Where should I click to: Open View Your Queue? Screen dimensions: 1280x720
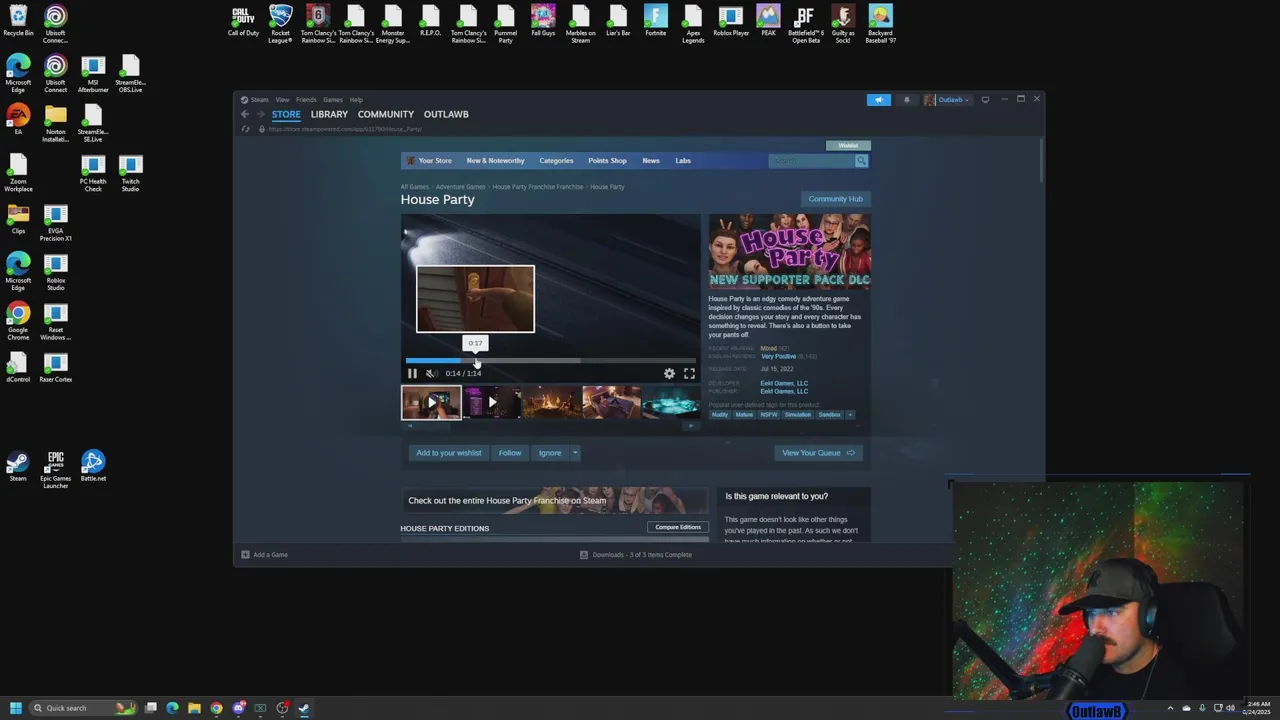tap(818, 453)
